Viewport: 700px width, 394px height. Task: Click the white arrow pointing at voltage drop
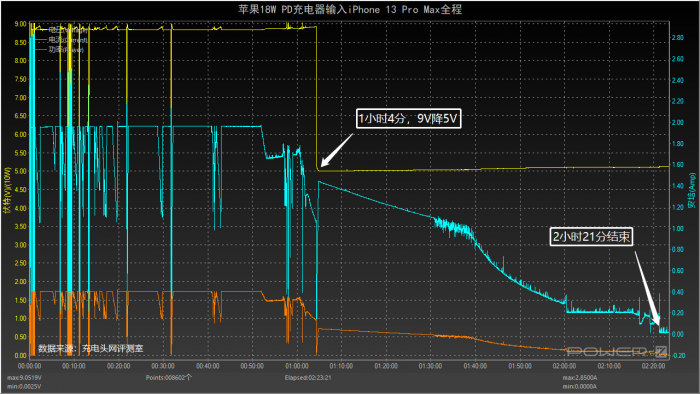coord(337,150)
